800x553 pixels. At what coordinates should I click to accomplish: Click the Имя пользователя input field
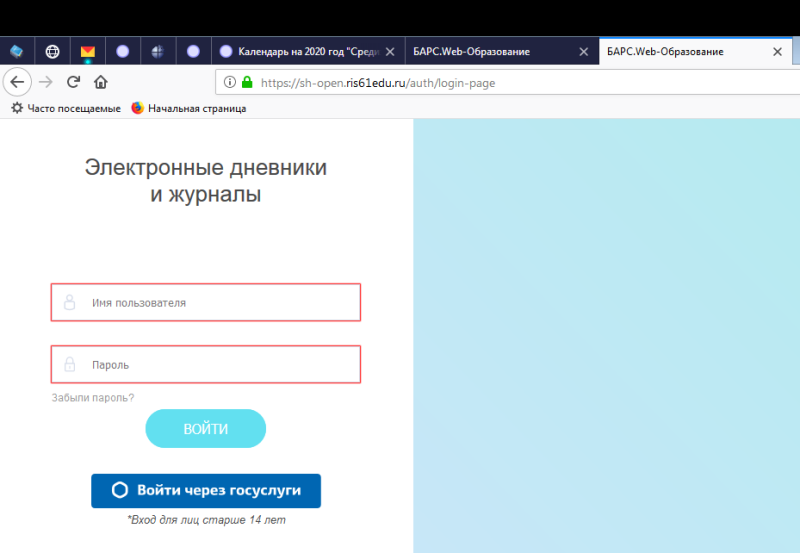click(206, 302)
